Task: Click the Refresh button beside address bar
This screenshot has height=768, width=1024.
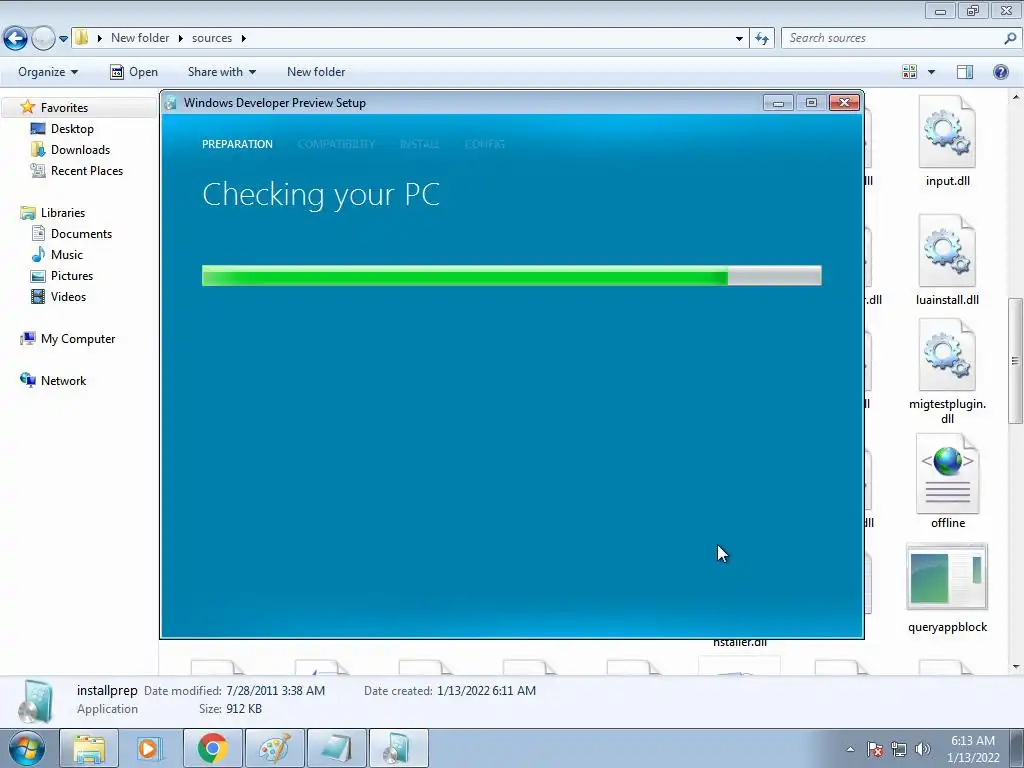Action: click(761, 39)
